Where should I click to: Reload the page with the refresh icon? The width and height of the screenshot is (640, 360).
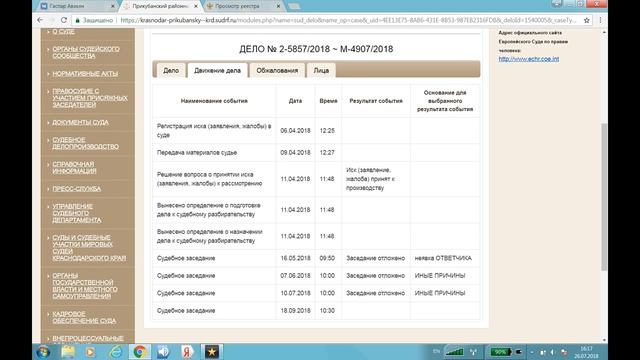(64, 20)
